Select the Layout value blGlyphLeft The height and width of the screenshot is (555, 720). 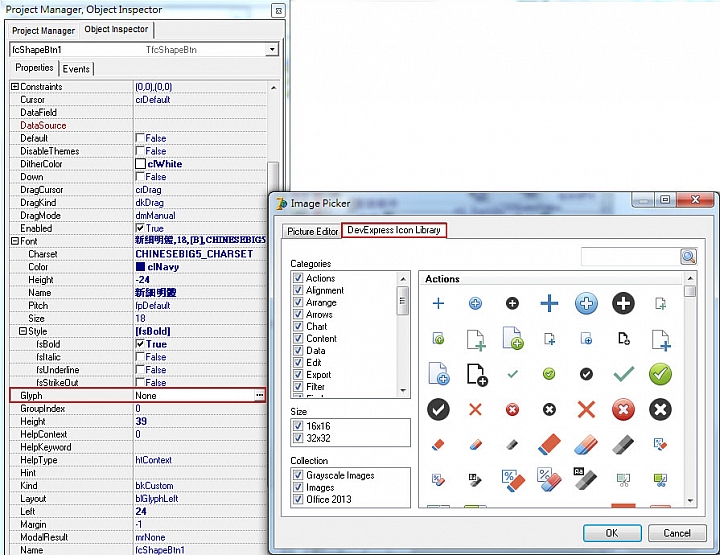pyautogui.click(x=157, y=498)
